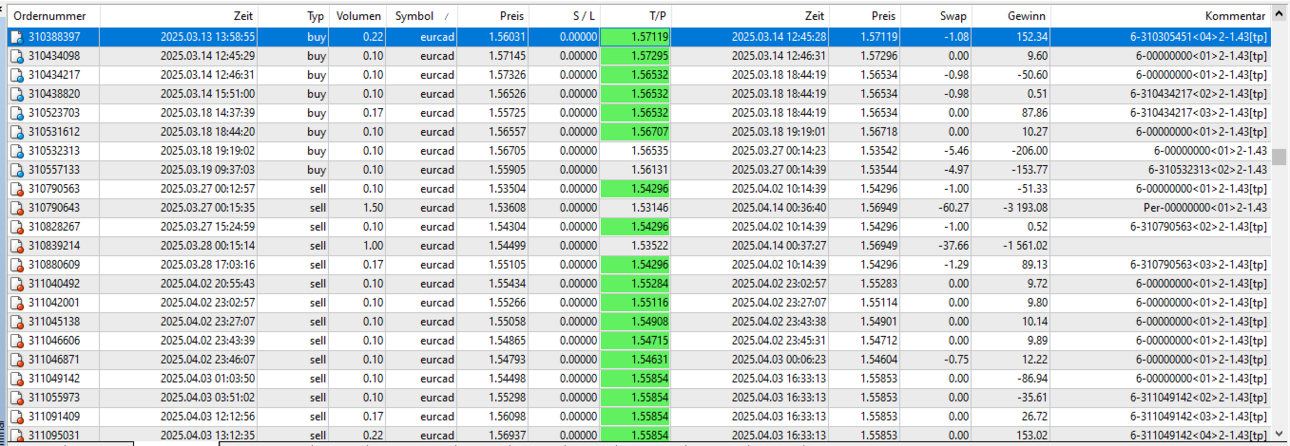The width and height of the screenshot is (1290, 446).
Task: Click the icon next to order 311042001
Action: coord(16,302)
